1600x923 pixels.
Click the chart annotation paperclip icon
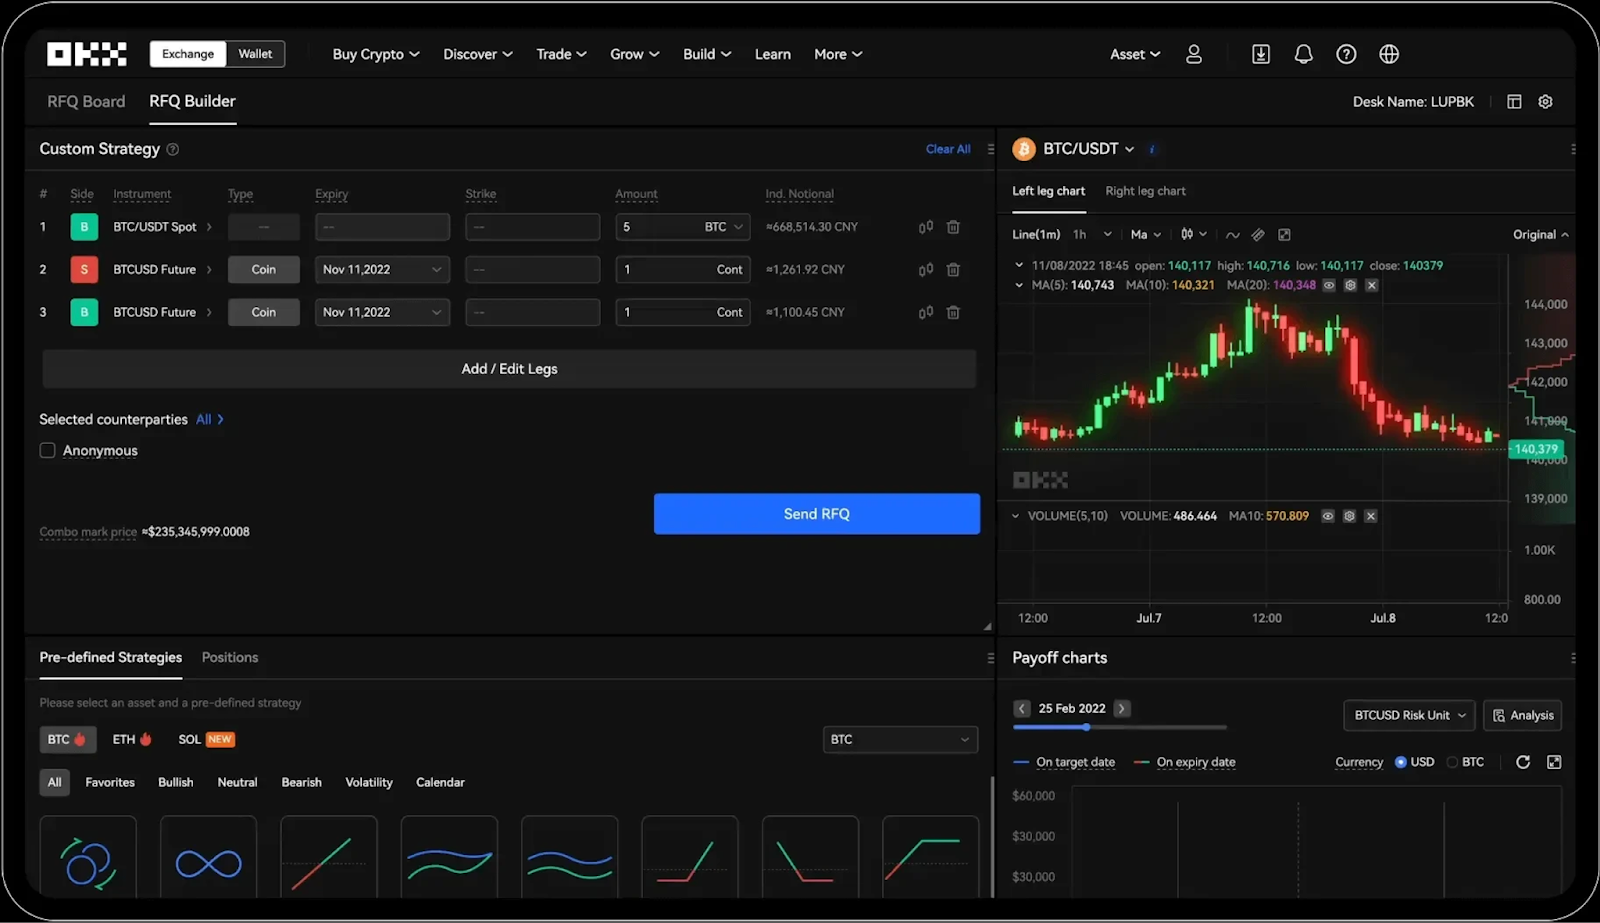[x=1257, y=234]
